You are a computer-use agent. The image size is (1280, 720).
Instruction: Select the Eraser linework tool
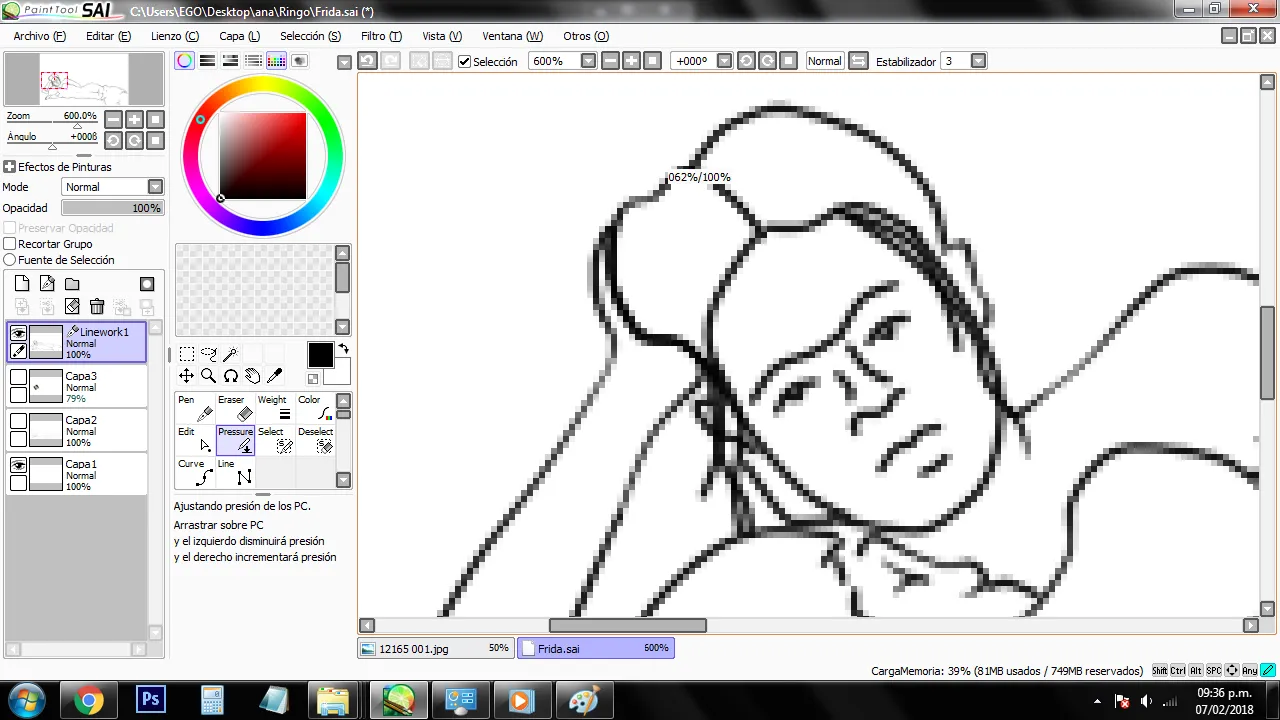coord(235,408)
